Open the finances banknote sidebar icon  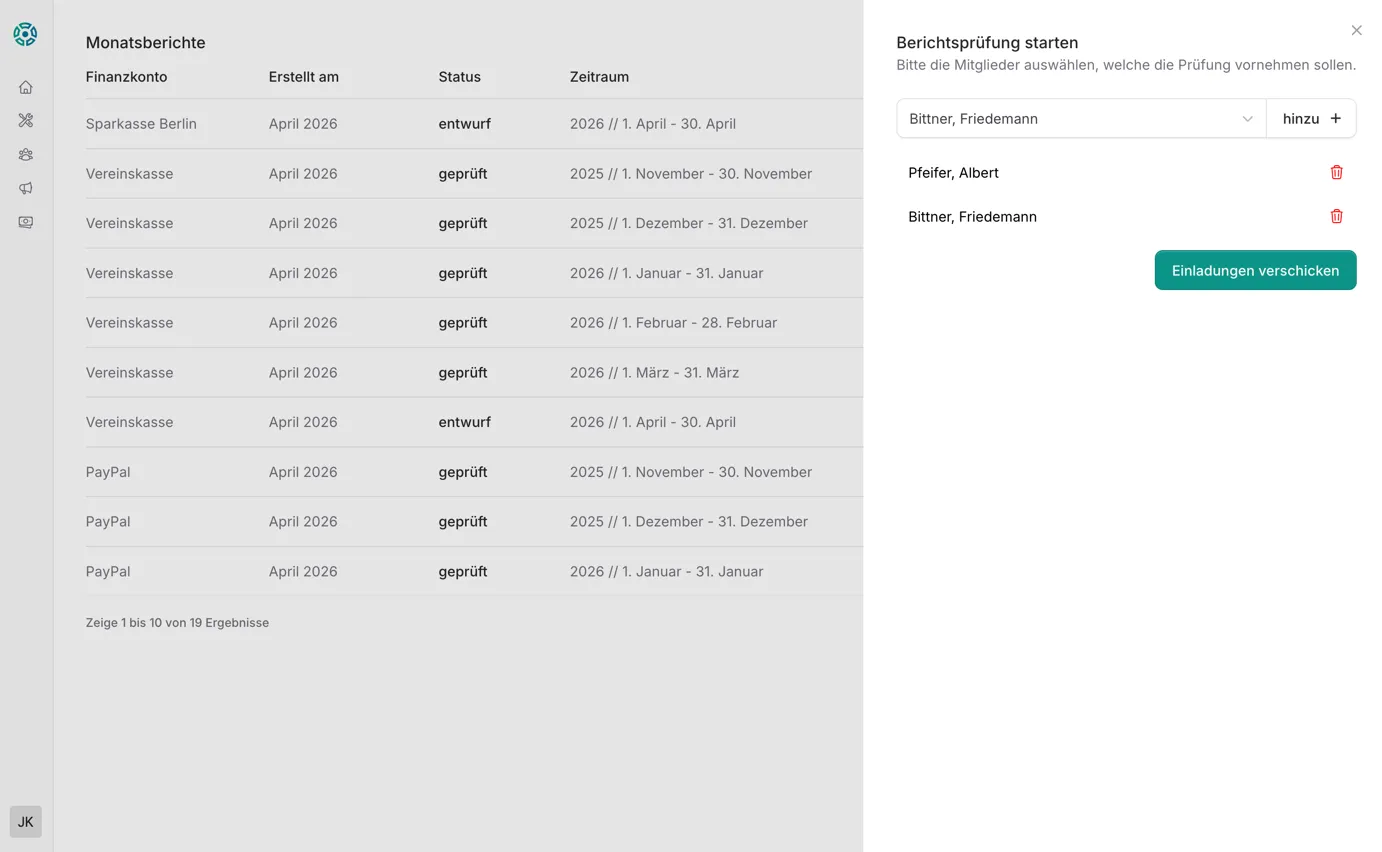coord(26,222)
